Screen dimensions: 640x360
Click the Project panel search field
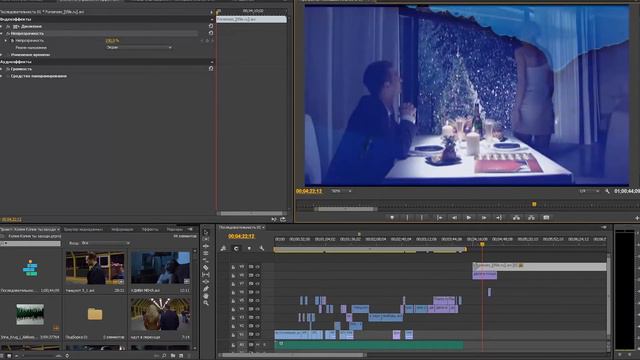31,243
